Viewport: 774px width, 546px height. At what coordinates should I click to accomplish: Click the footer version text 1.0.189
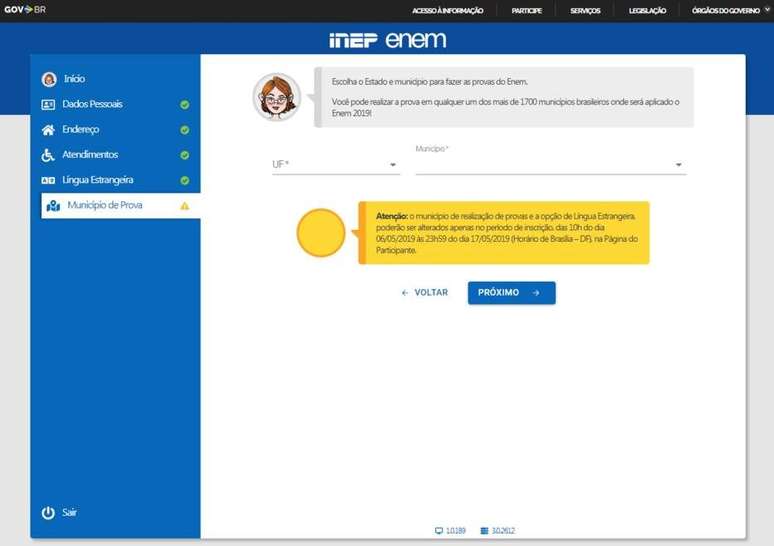(x=456, y=531)
